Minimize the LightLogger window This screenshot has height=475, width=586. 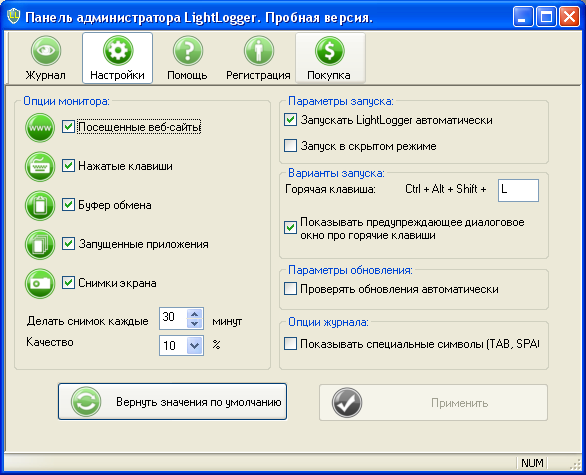click(x=523, y=17)
